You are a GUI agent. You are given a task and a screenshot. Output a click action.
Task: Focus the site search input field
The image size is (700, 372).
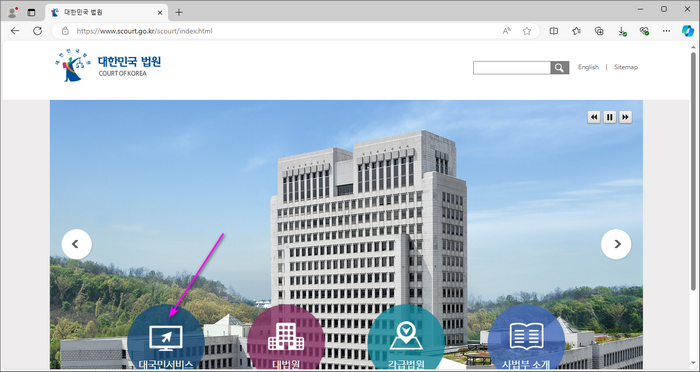pyautogui.click(x=512, y=68)
